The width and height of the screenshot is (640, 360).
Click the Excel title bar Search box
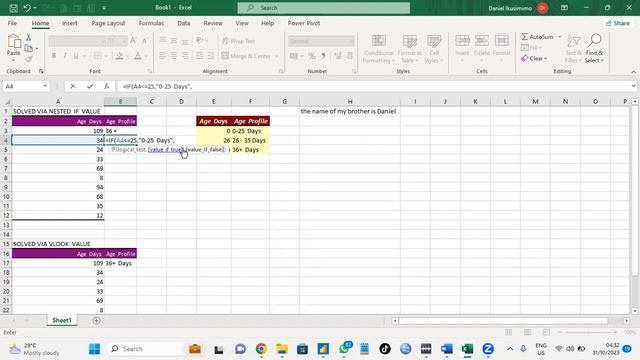coord(324,8)
